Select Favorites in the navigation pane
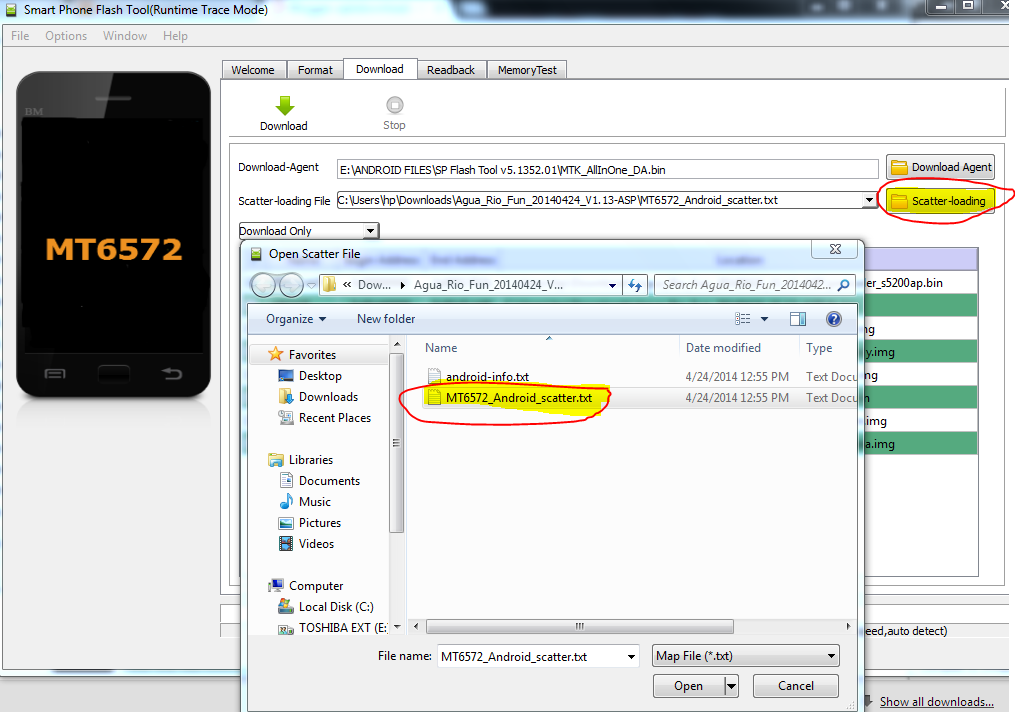 coord(312,355)
